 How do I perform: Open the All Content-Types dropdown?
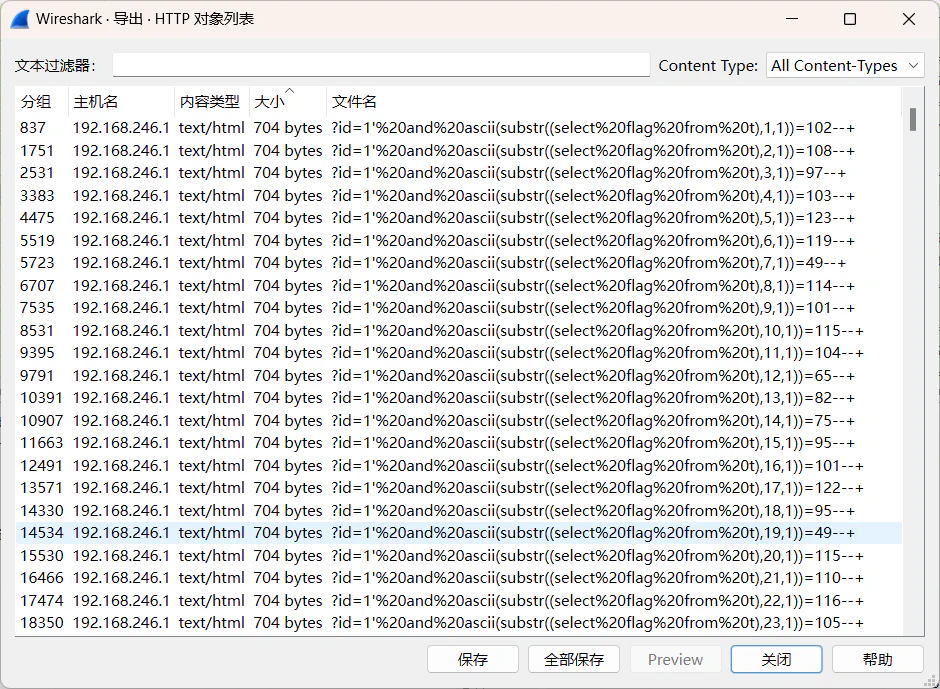point(845,65)
